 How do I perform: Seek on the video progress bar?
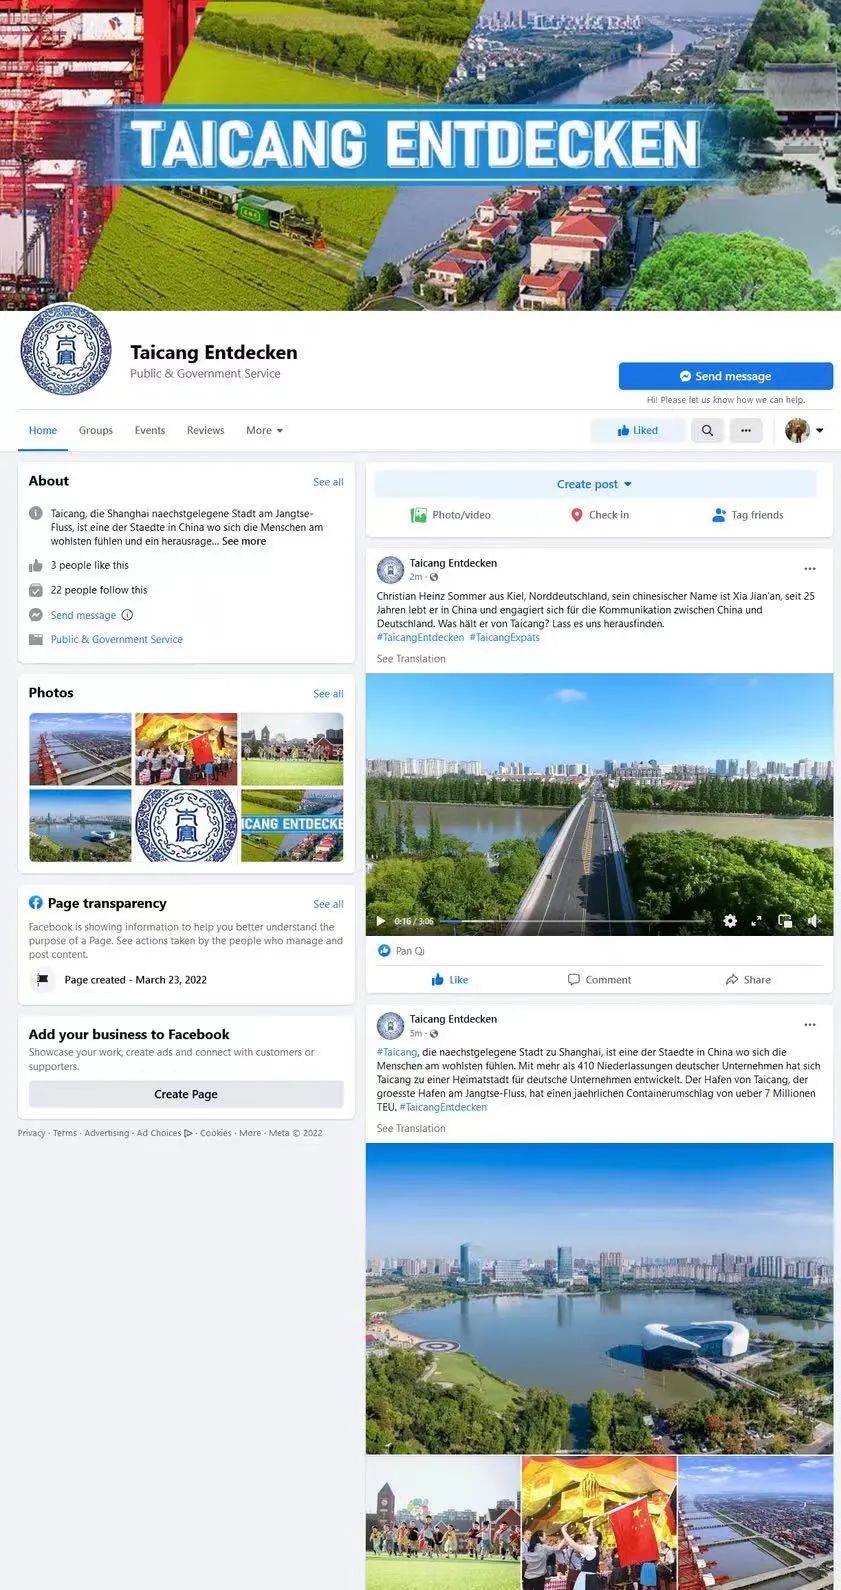tap(574, 921)
